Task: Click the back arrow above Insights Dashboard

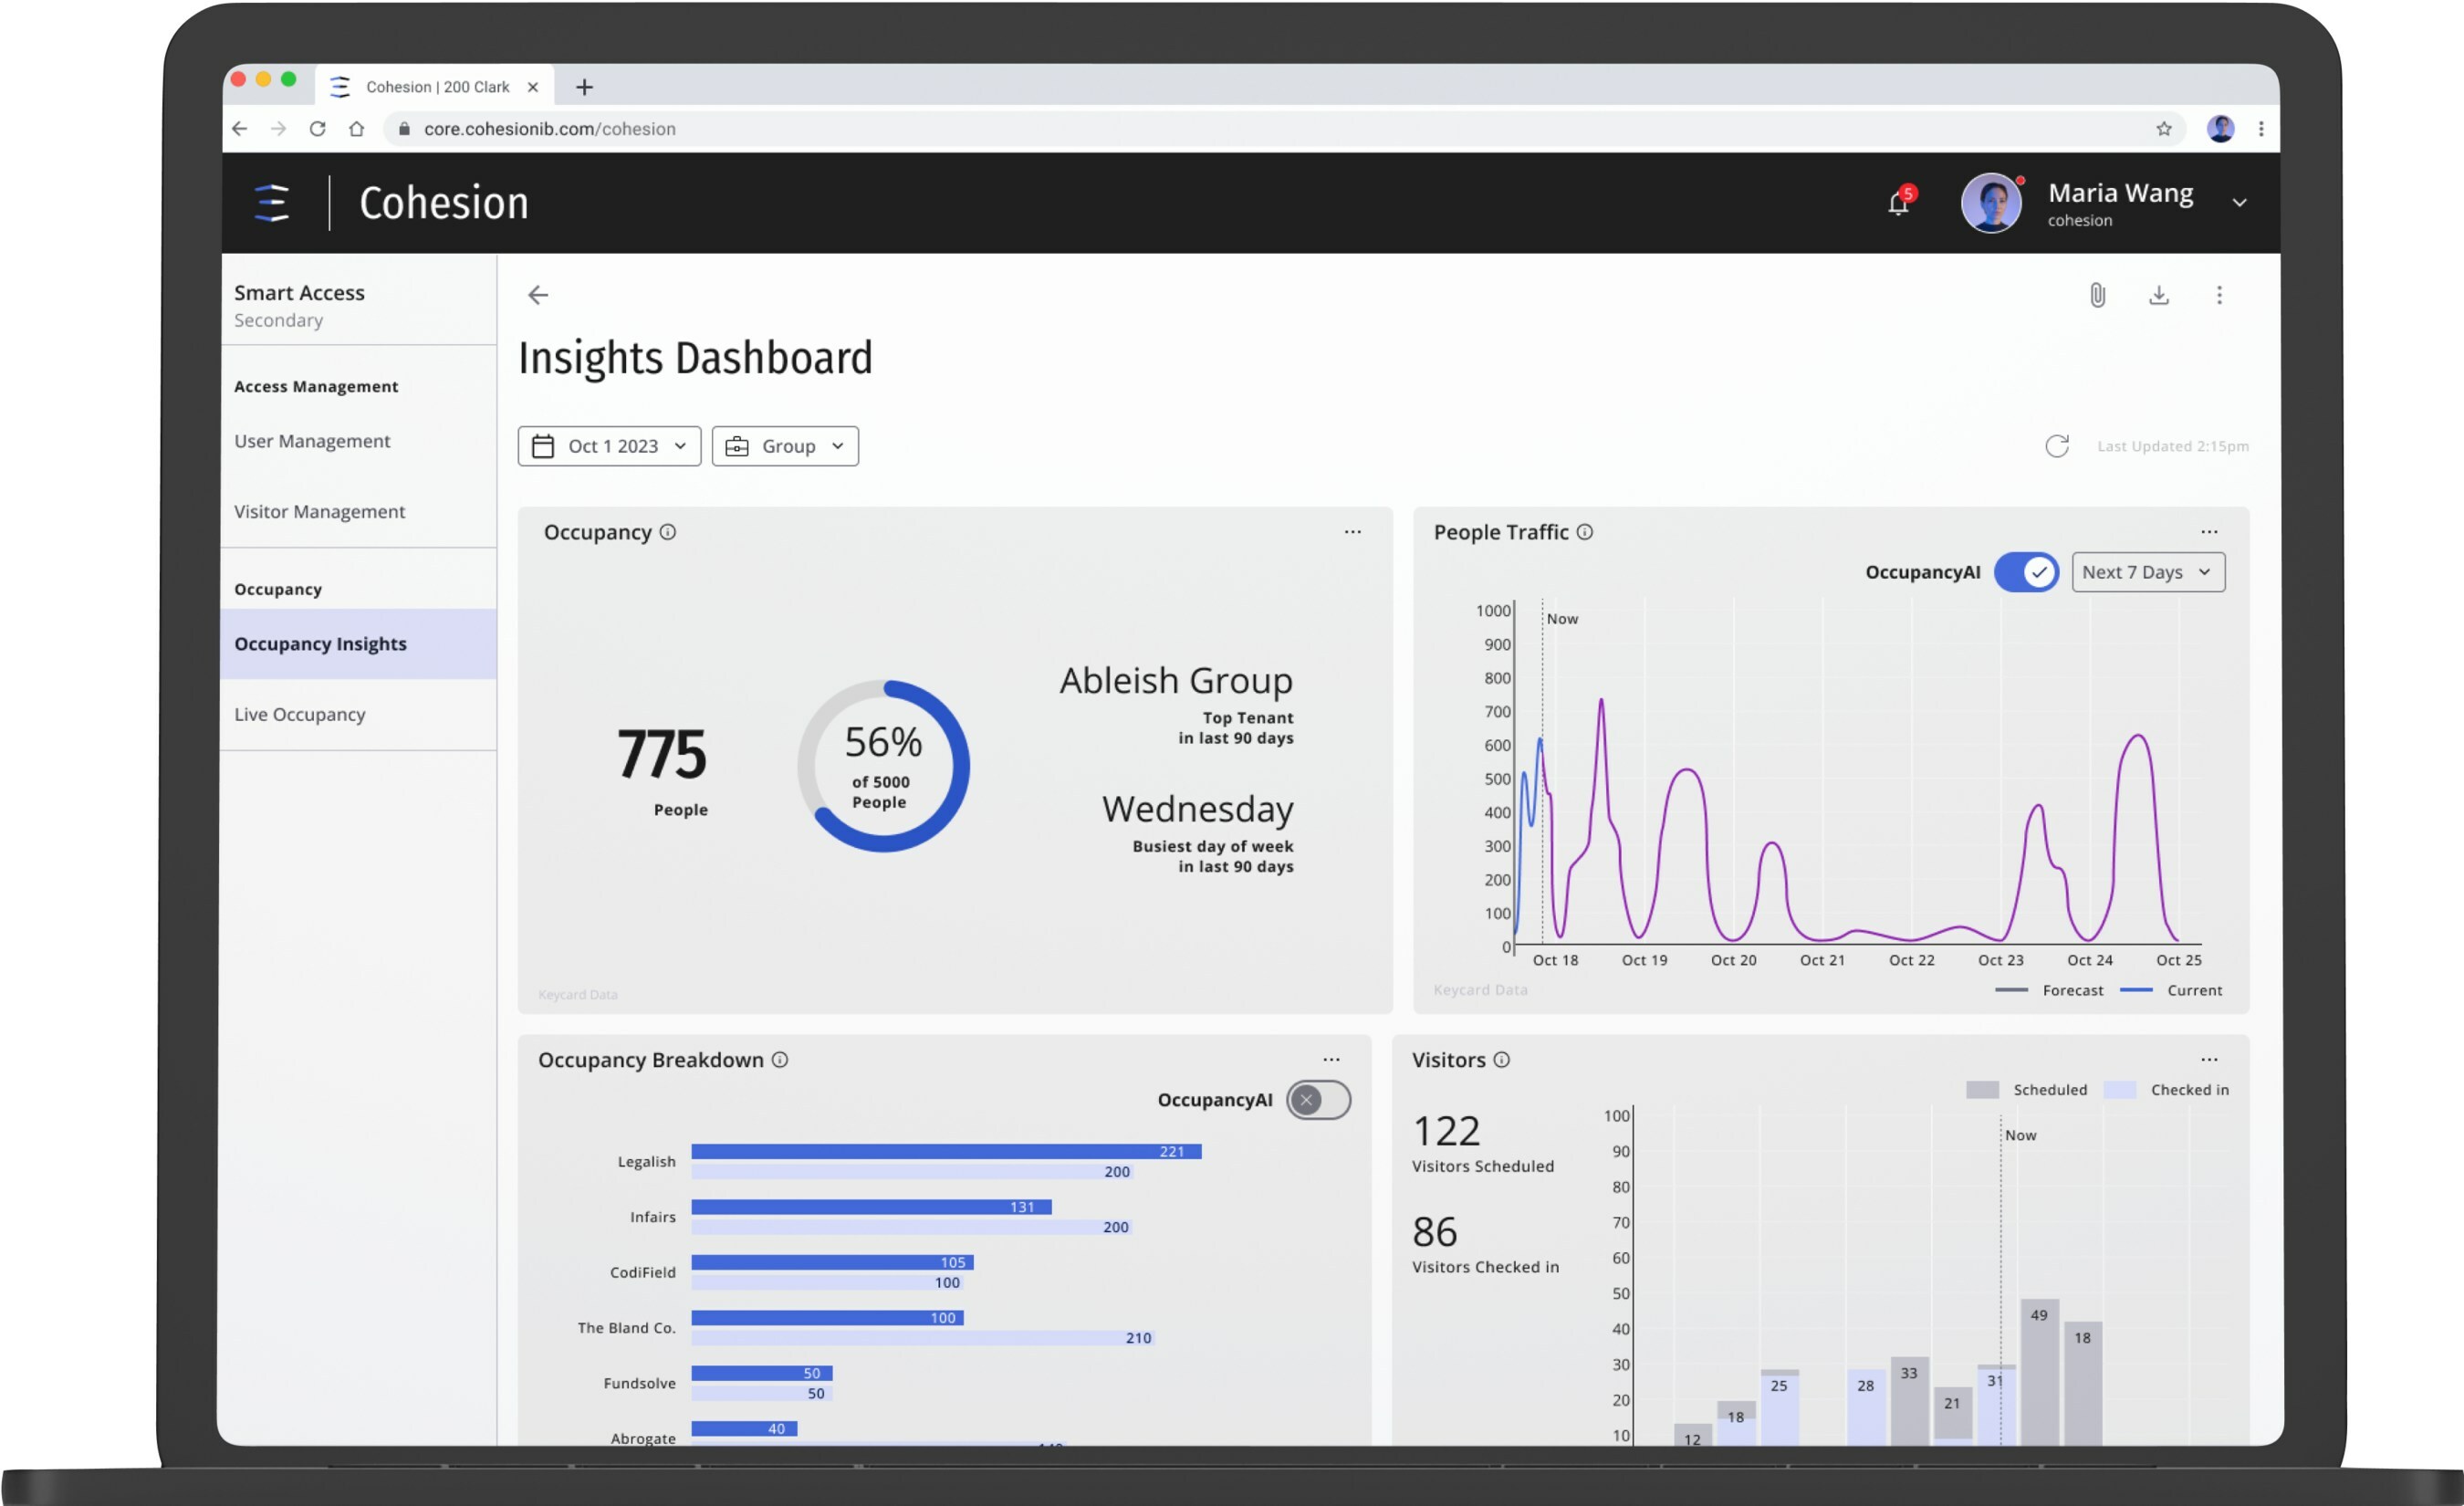Action: 538,295
